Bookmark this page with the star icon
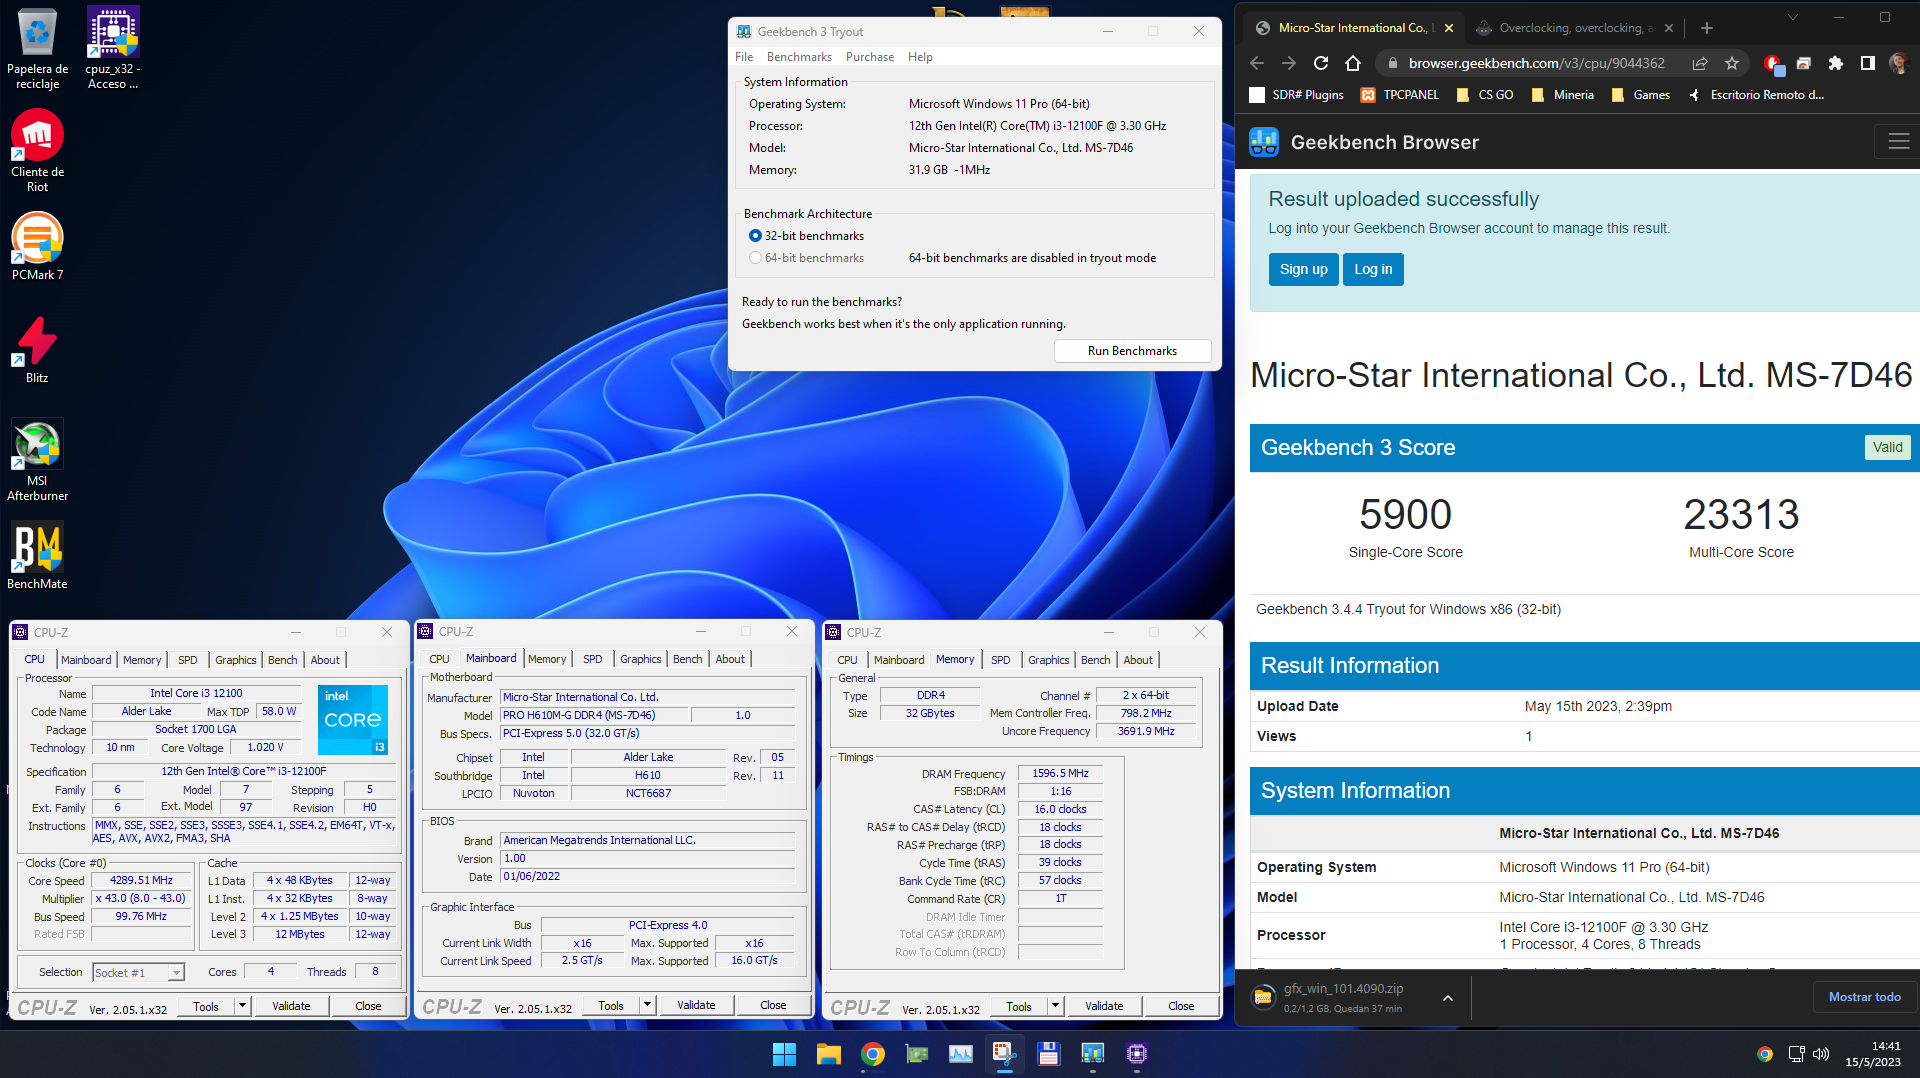The width and height of the screenshot is (1920, 1078). click(x=1732, y=63)
